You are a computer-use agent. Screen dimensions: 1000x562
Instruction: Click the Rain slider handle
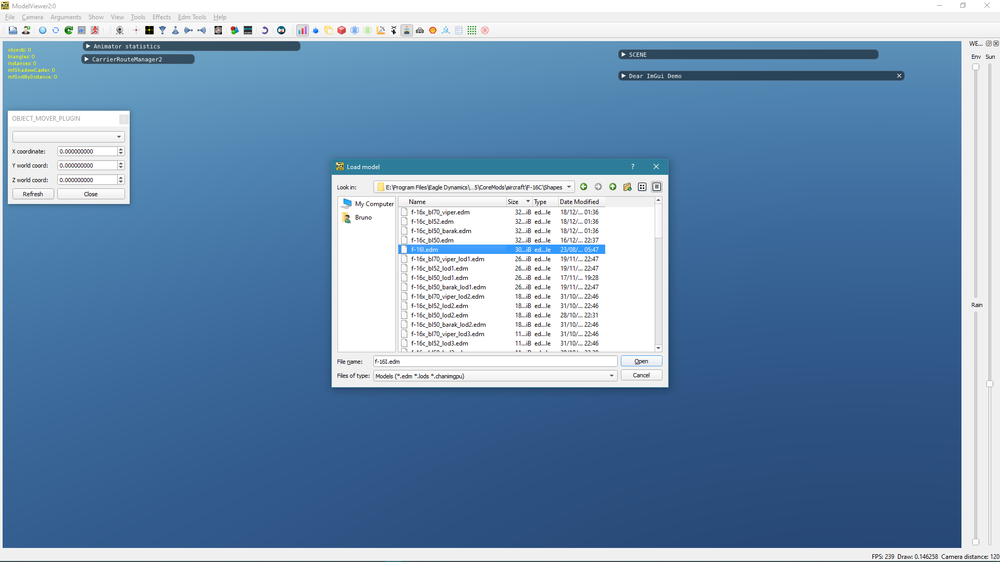[976, 542]
